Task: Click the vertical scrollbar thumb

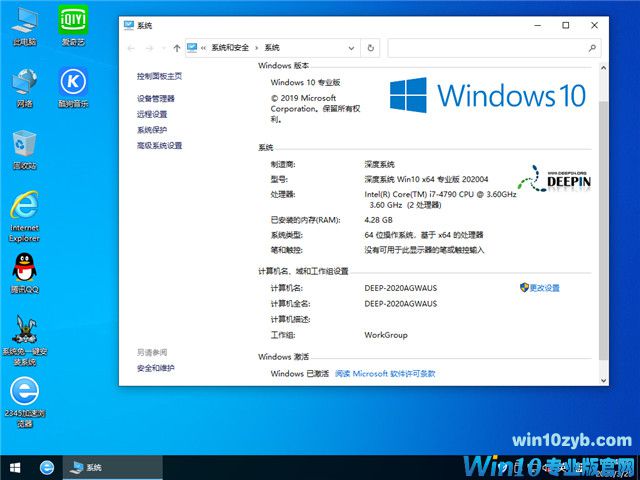Action: pos(603,231)
